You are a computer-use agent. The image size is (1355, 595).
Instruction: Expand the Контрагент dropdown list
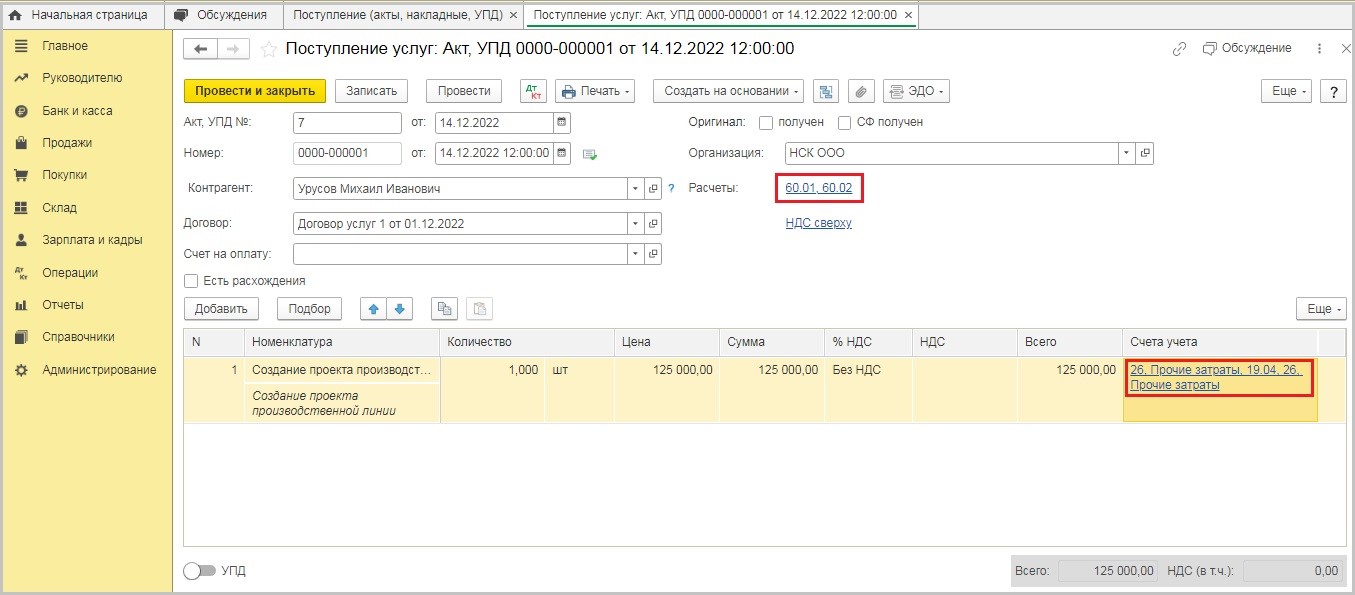635,188
